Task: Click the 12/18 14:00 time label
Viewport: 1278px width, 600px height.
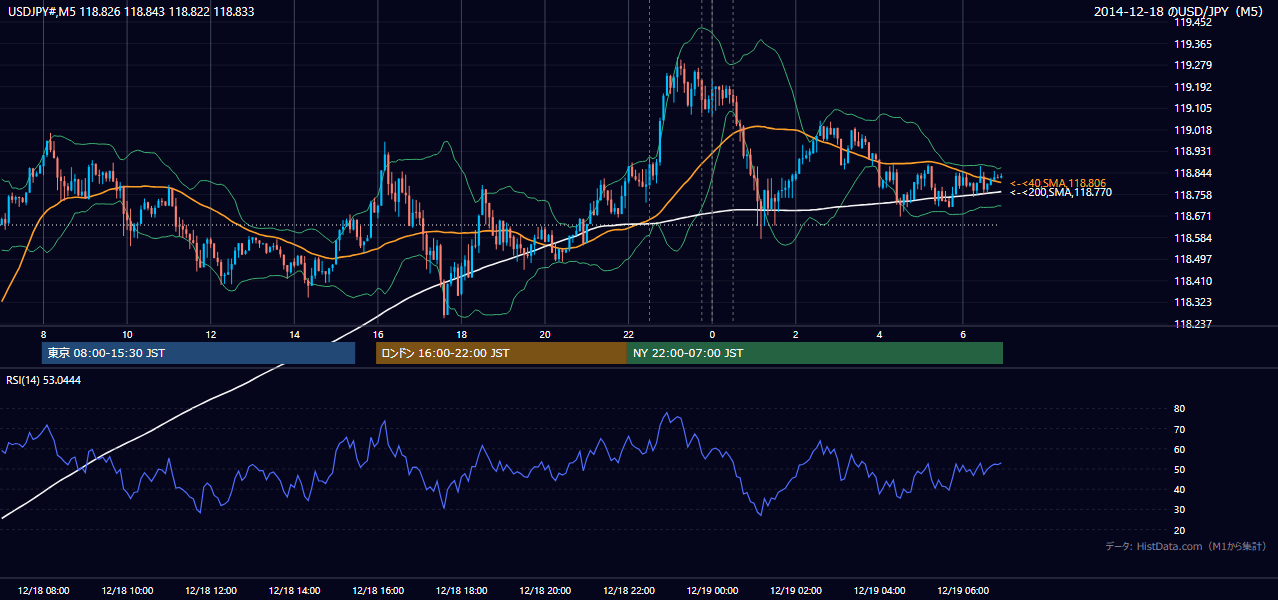Action: coord(294,591)
